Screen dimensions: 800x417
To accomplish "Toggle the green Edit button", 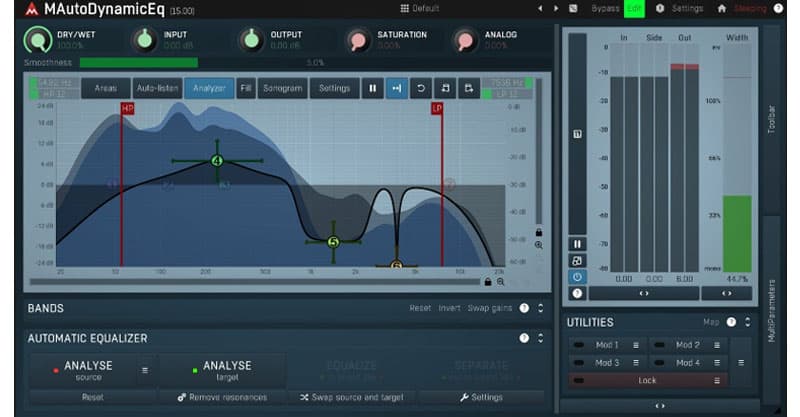I will (634, 9).
